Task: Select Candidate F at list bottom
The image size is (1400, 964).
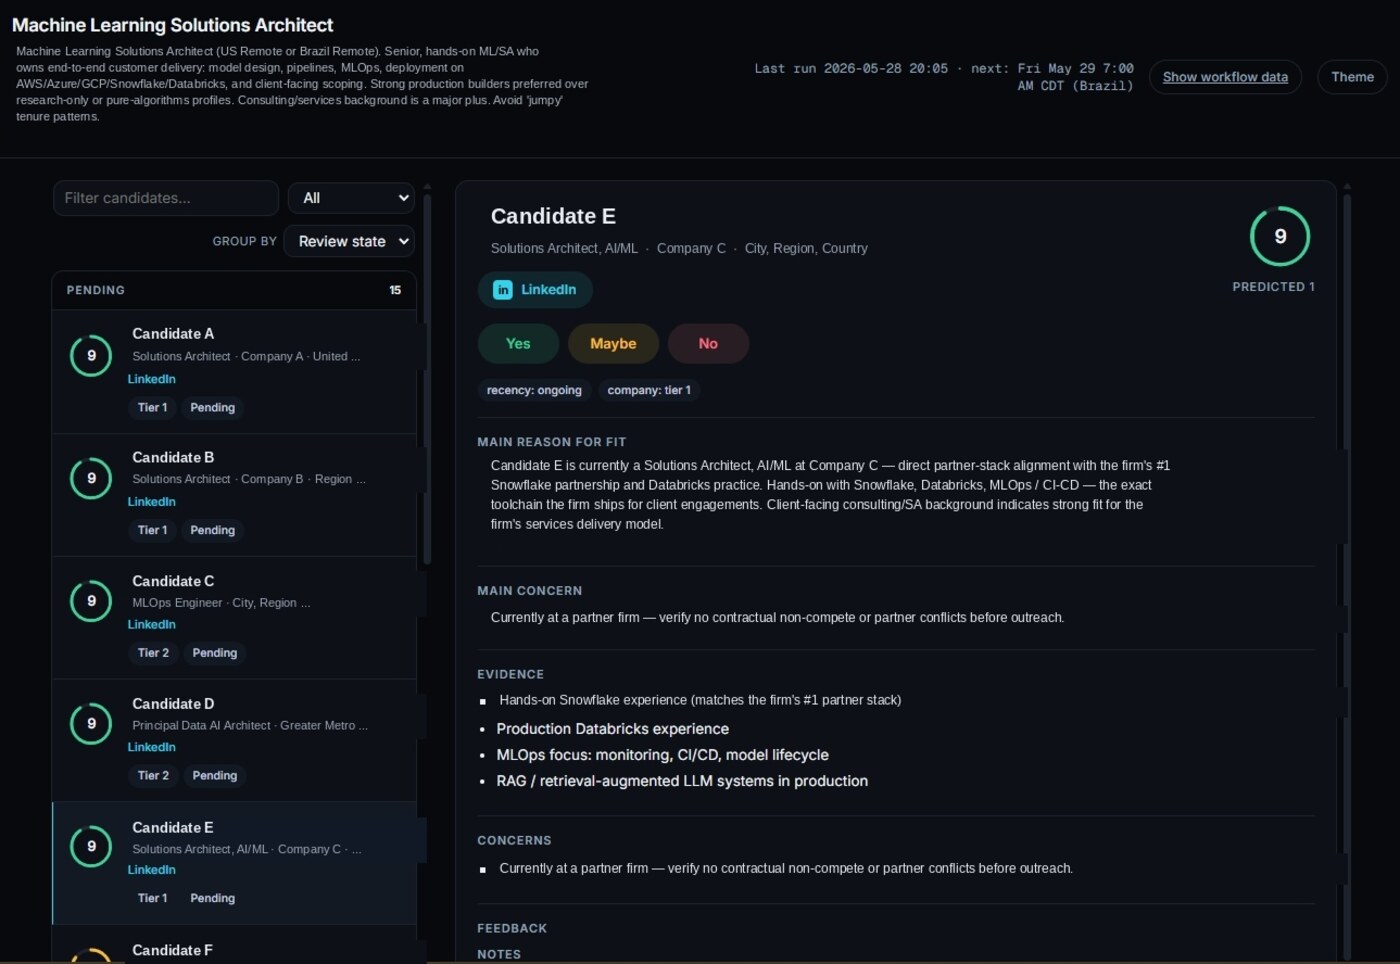Action: coord(234,945)
